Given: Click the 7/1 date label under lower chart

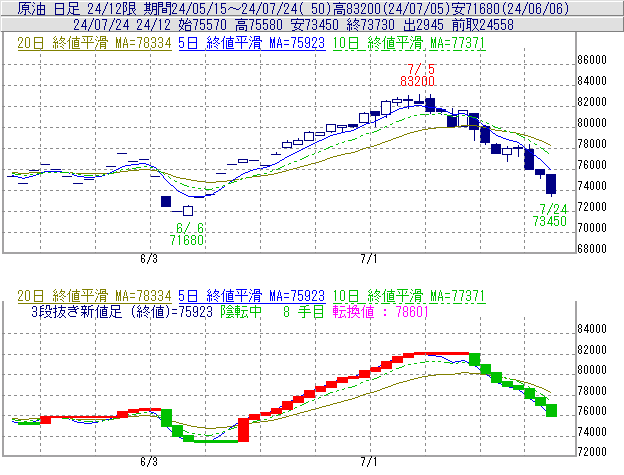Looking at the screenshot, I should tap(369, 462).
